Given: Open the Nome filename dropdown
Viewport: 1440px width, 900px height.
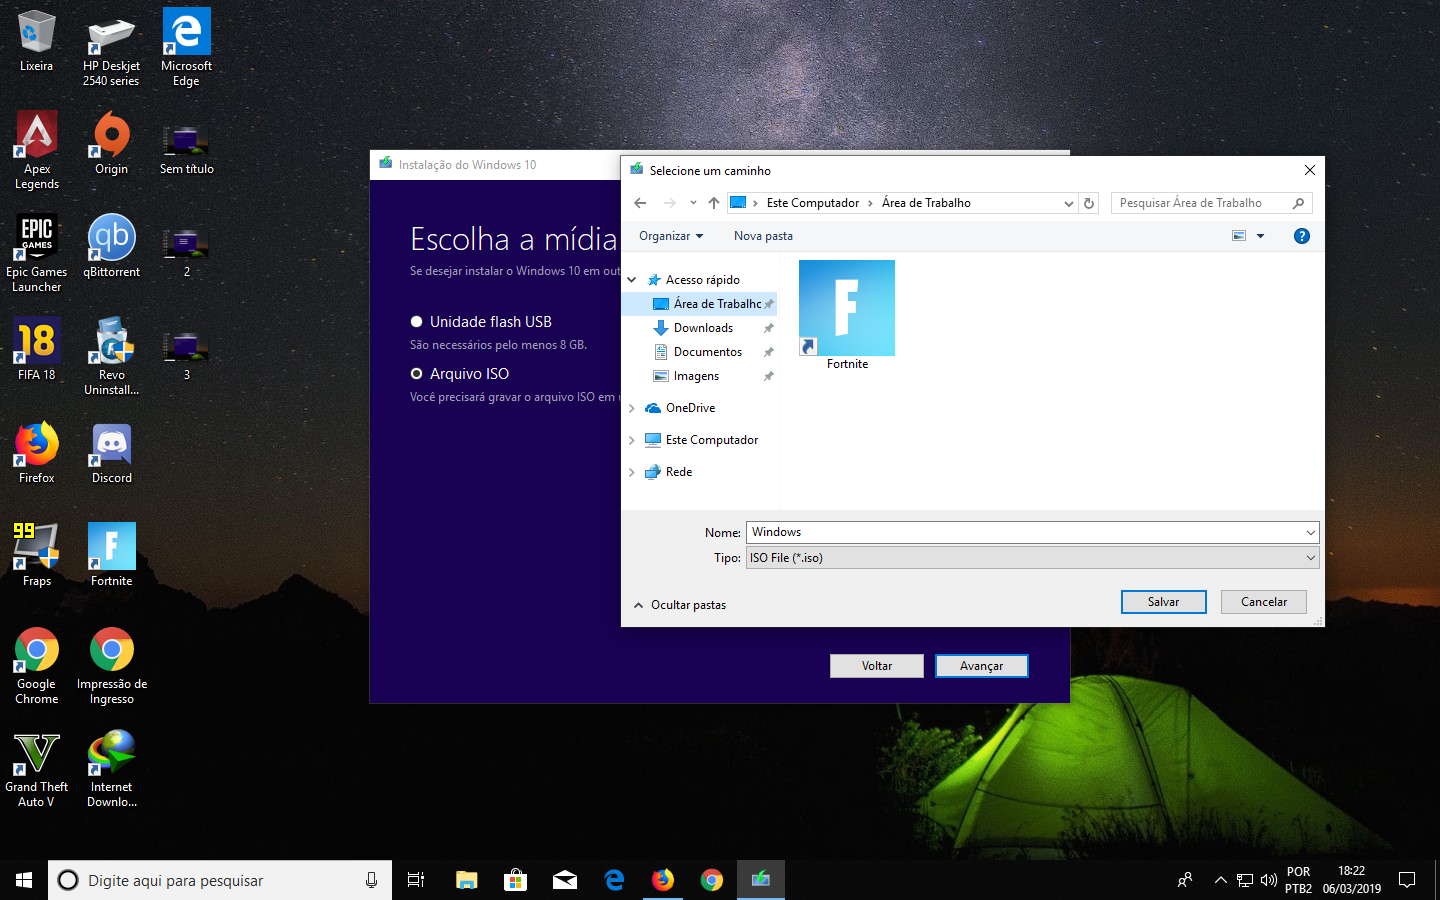Looking at the screenshot, I should pyautogui.click(x=1310, y=532).
